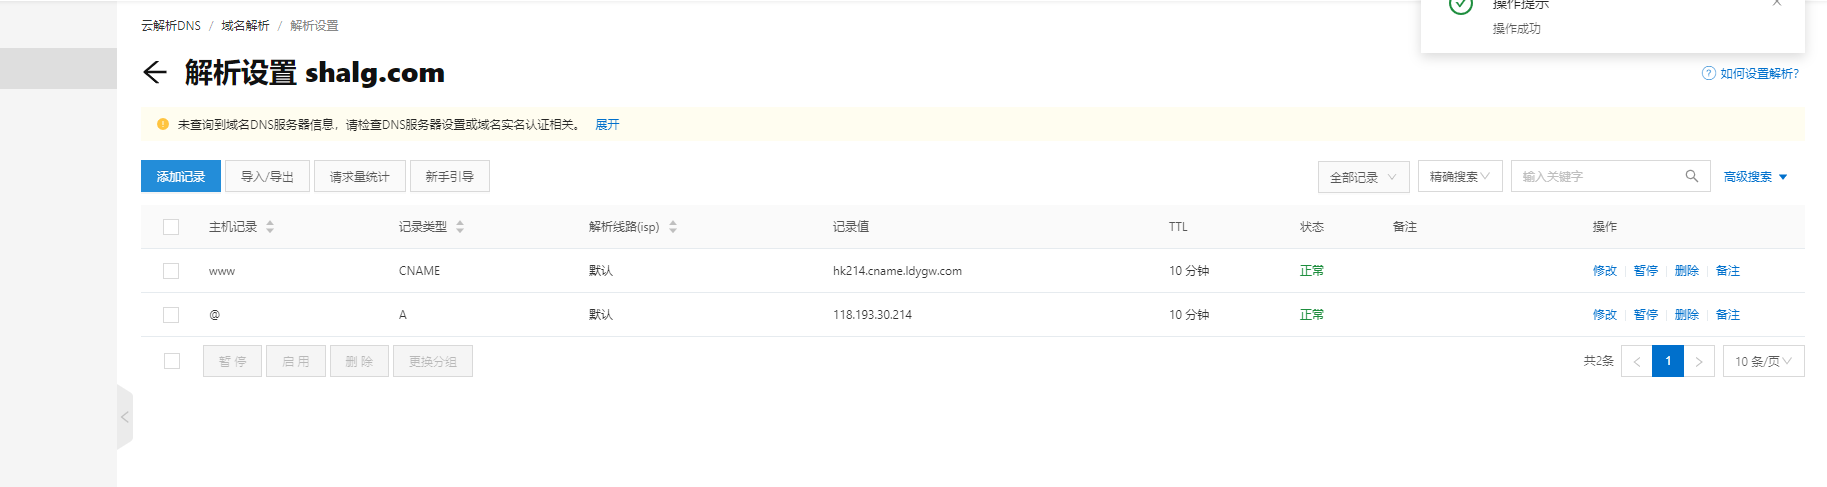Click 修改 for the www record

(1604, 271)
